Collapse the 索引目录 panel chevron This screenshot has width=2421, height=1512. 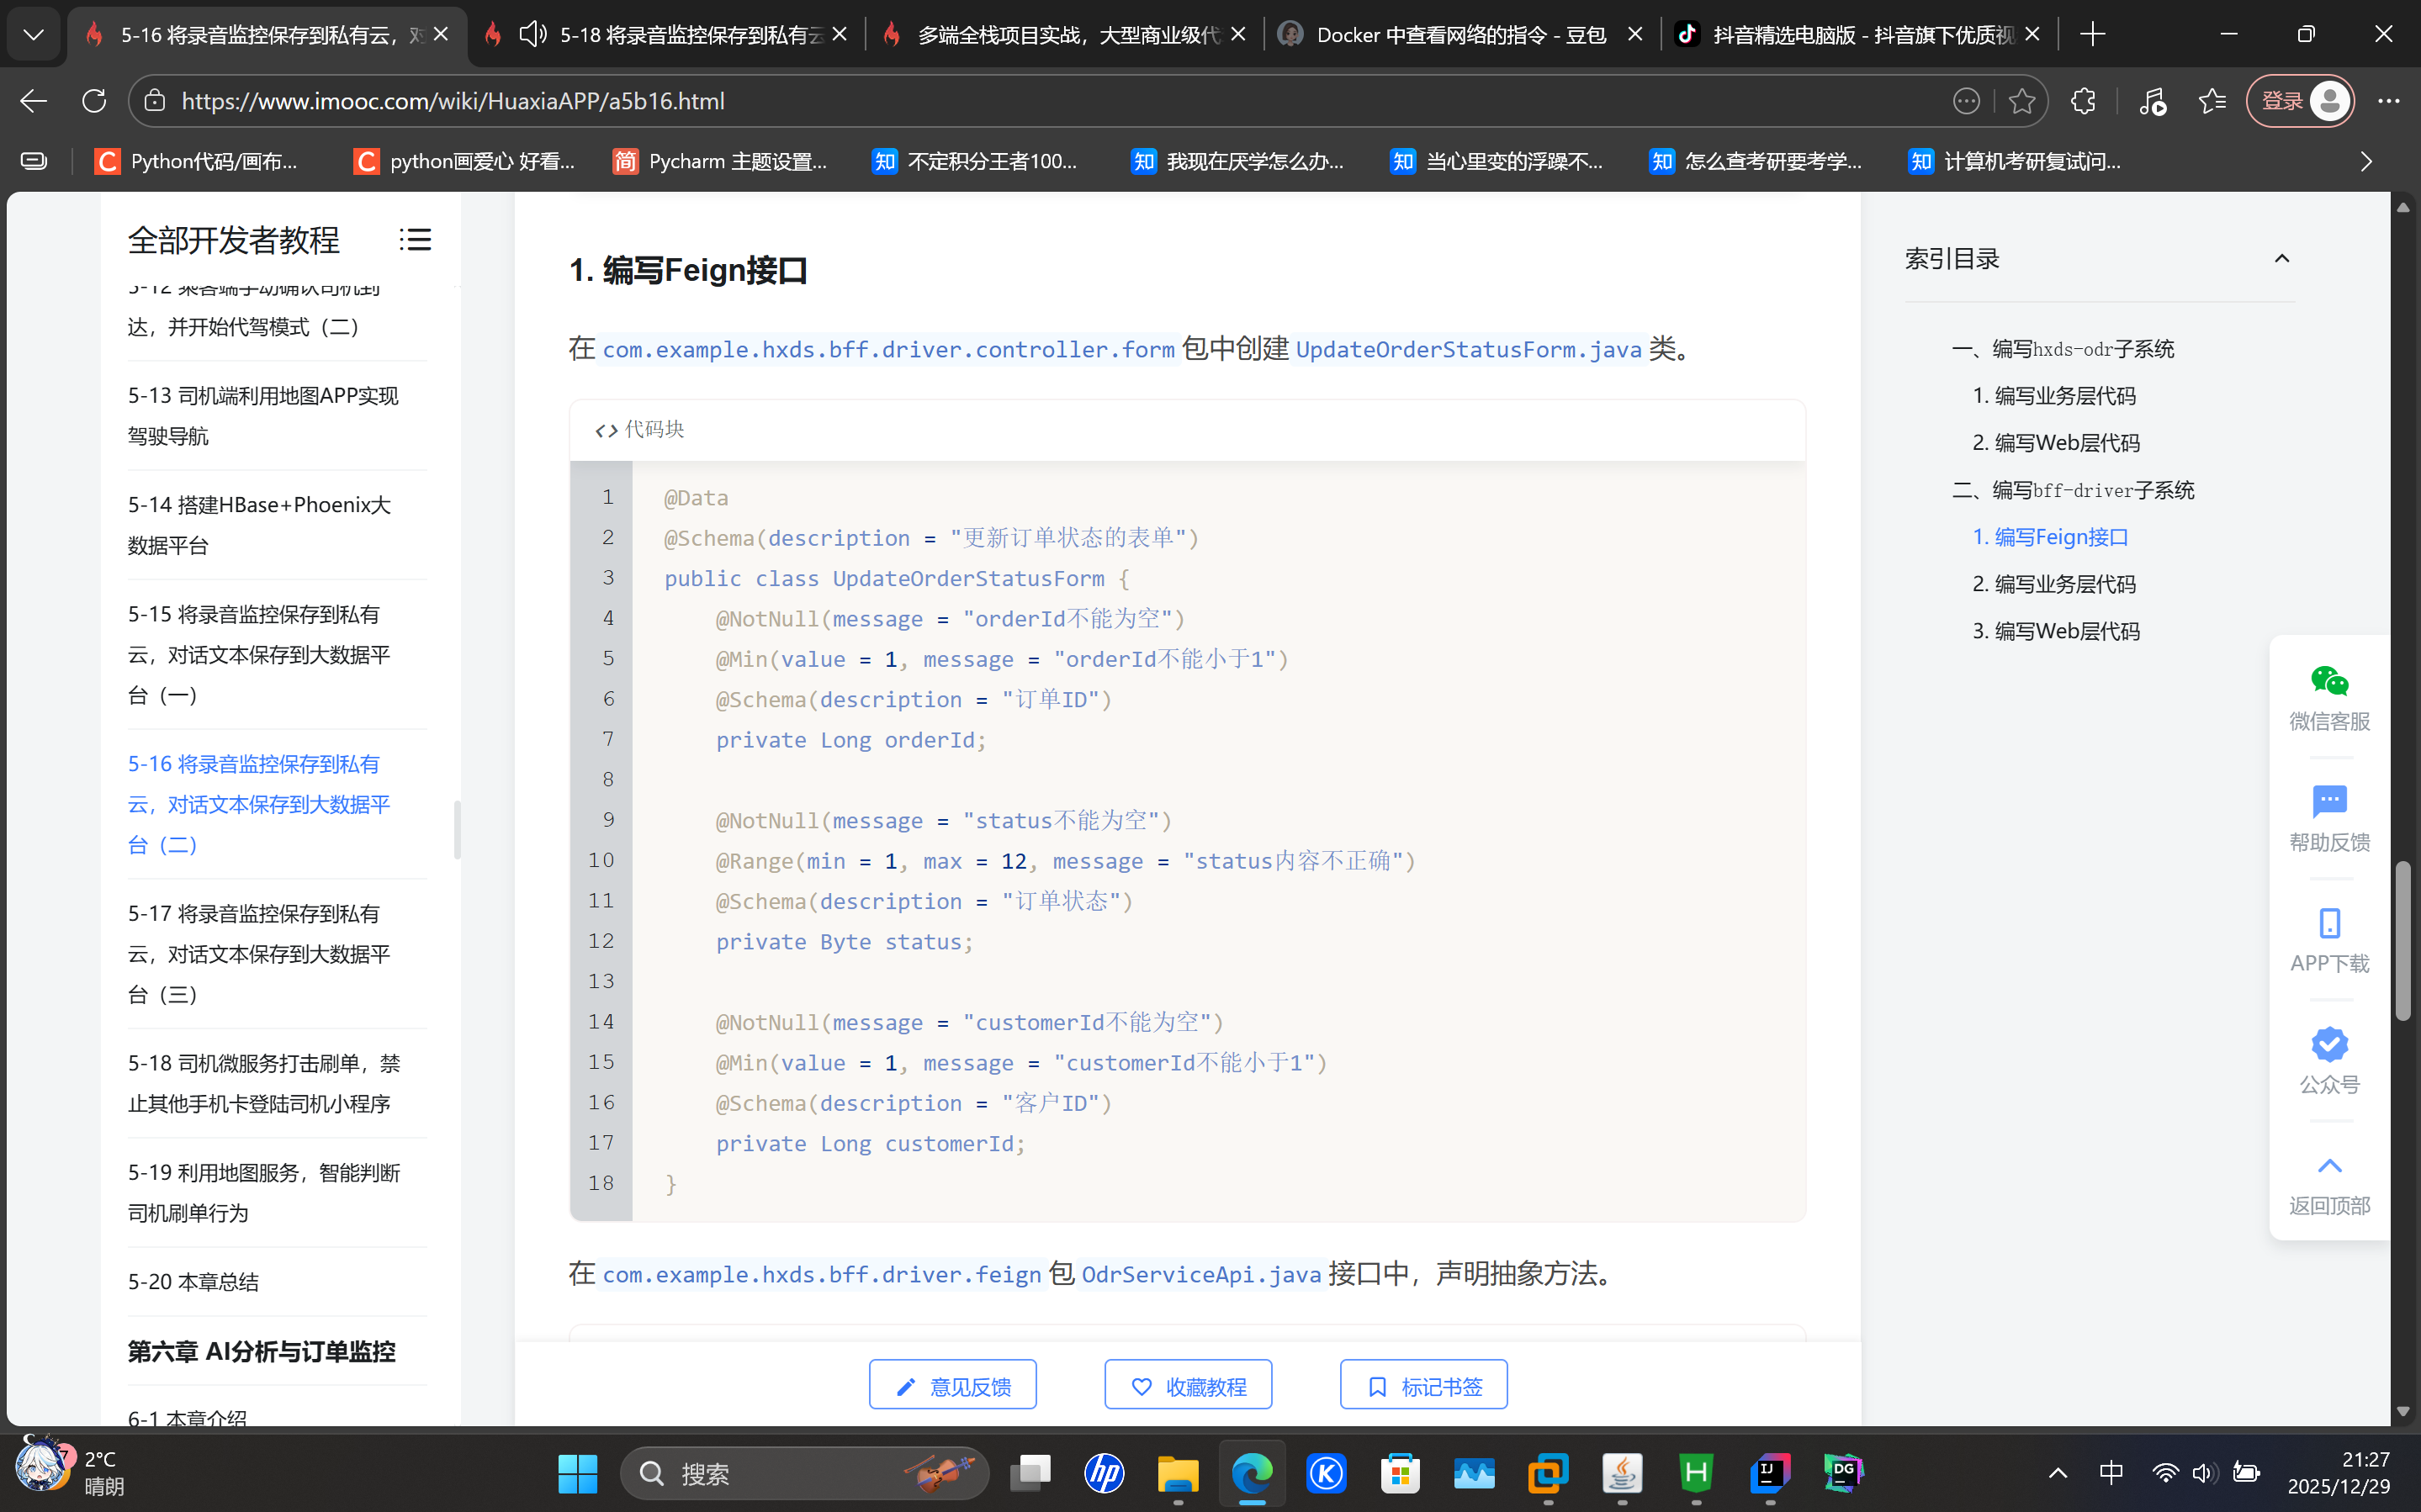(2281, 259)
